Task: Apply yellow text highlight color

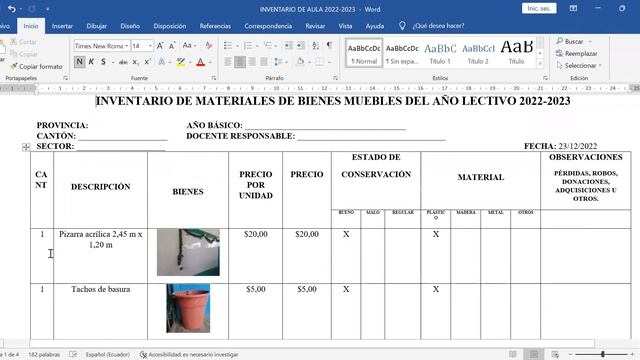Action: [x=181, y=62]
